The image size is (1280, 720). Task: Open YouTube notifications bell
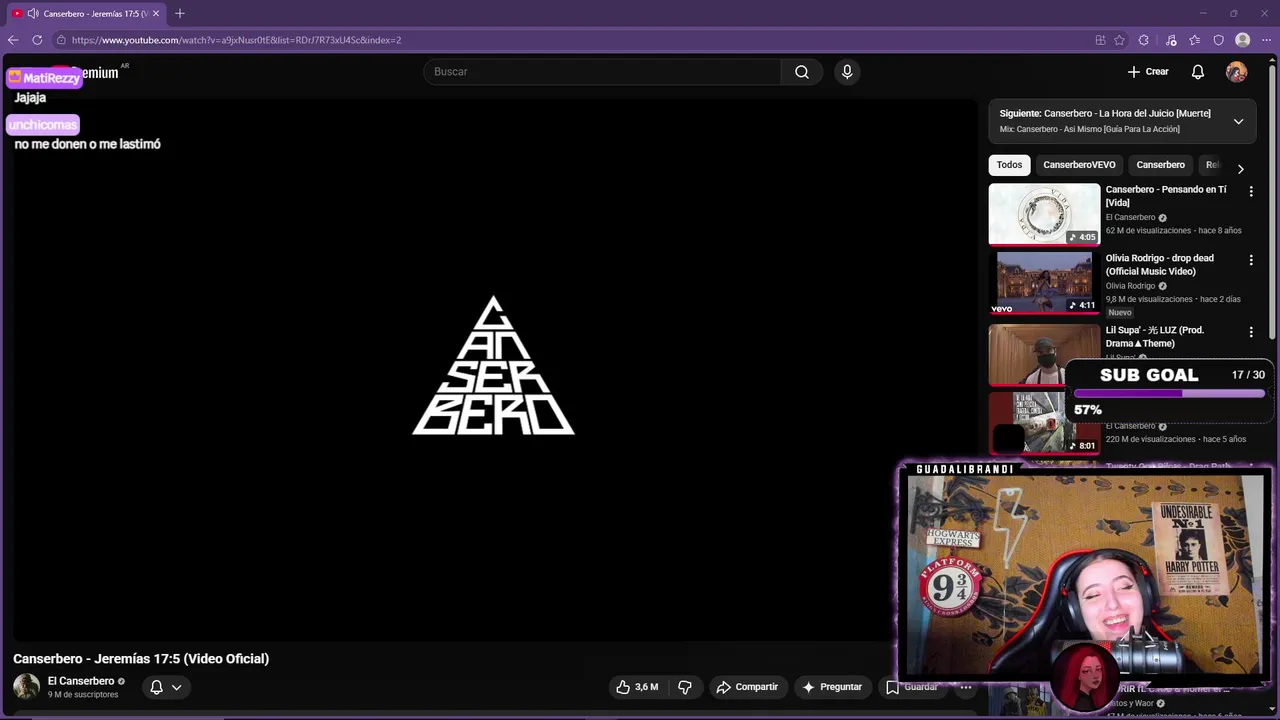[x=1198, y=72]
